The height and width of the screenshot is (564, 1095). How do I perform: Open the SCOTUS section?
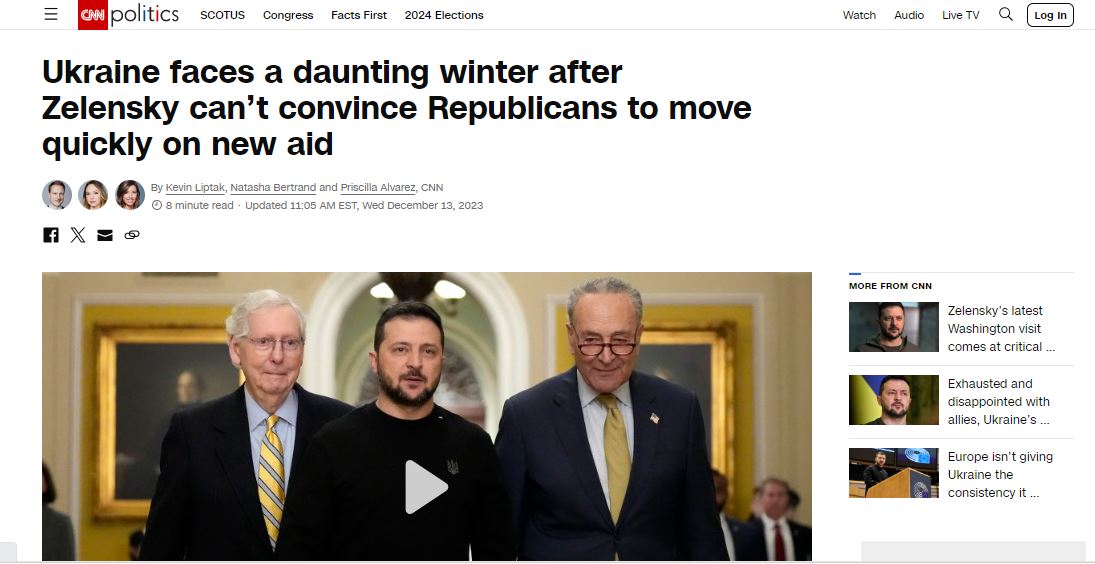pyautogui.click(x=222, y=15)
